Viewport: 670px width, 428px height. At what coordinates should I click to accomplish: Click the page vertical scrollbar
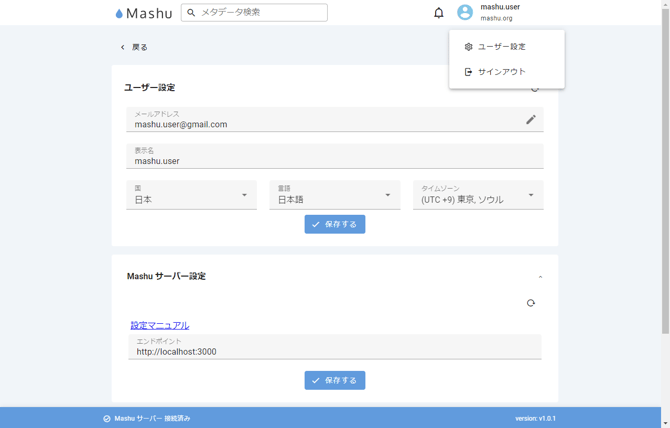pyautogui.click(x=665, y=200)
